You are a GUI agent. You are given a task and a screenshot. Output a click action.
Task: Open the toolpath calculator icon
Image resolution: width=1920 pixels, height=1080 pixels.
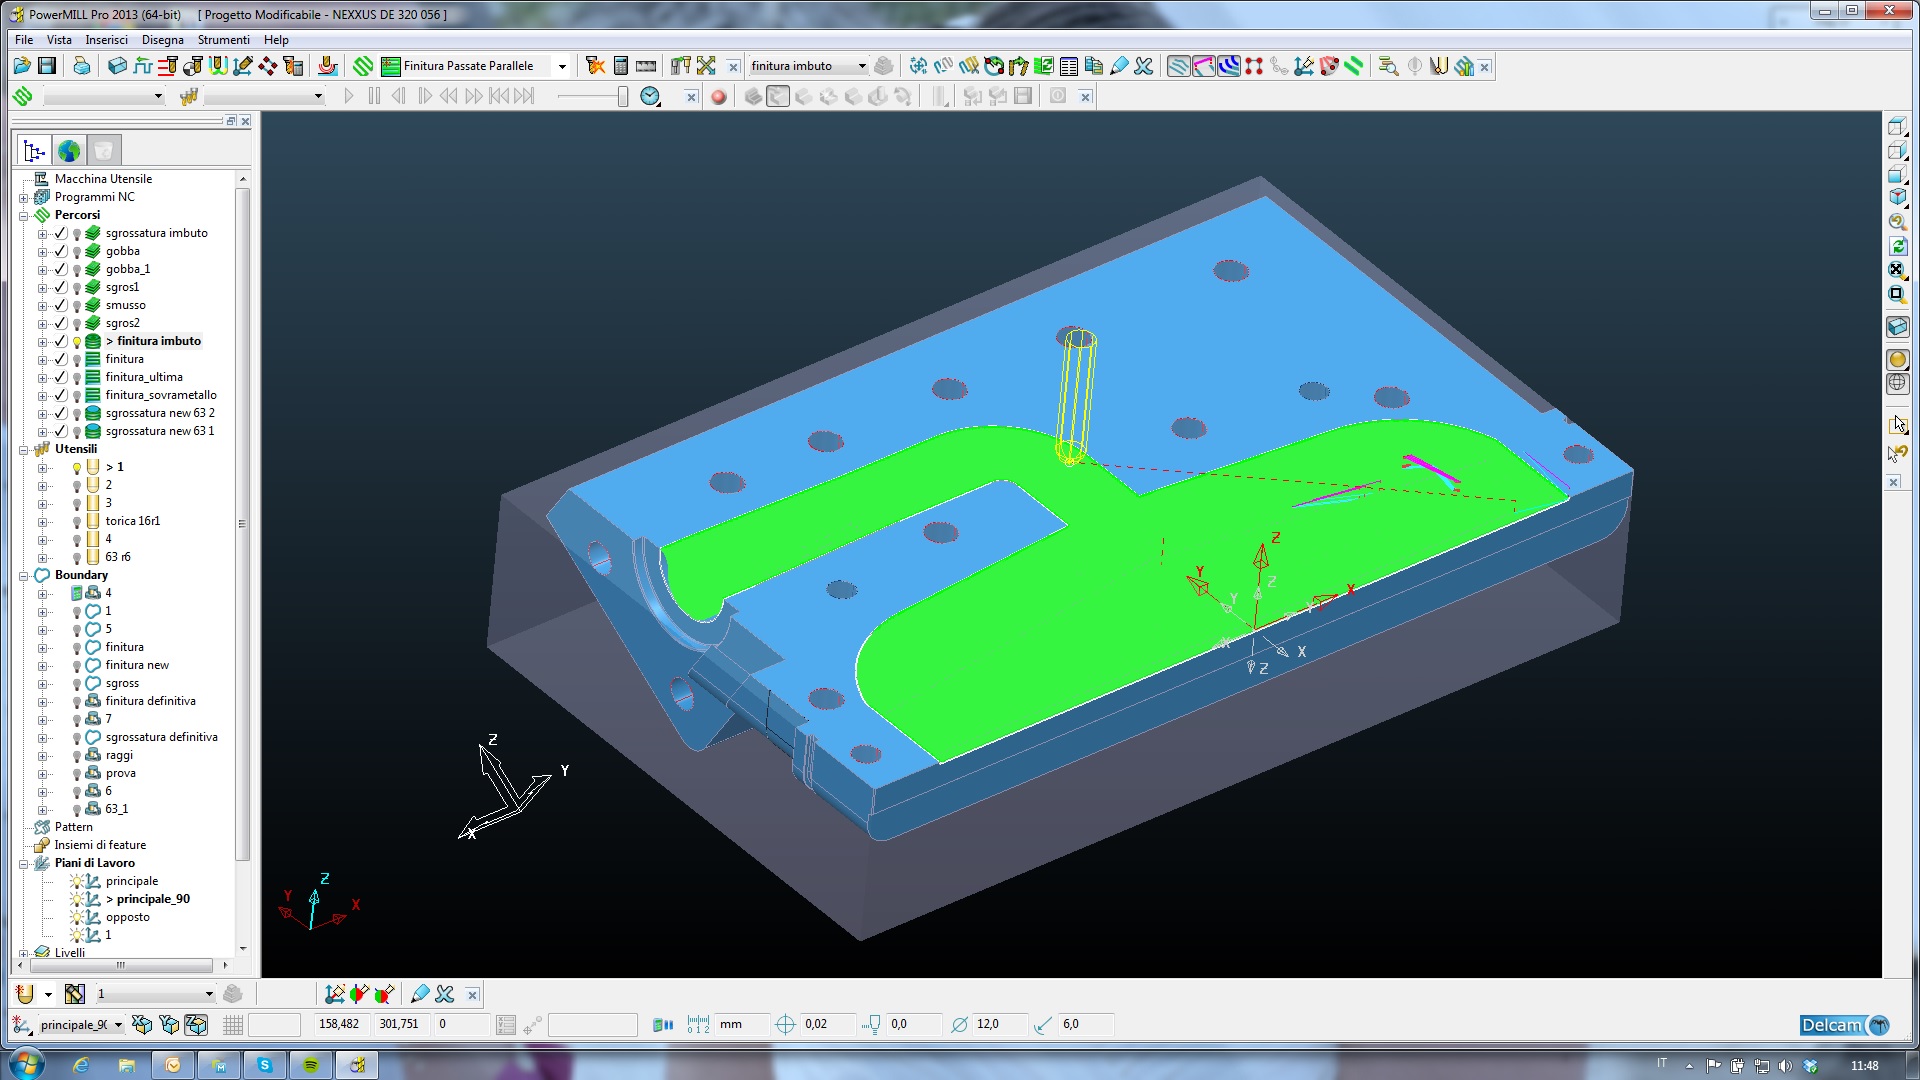621,66
